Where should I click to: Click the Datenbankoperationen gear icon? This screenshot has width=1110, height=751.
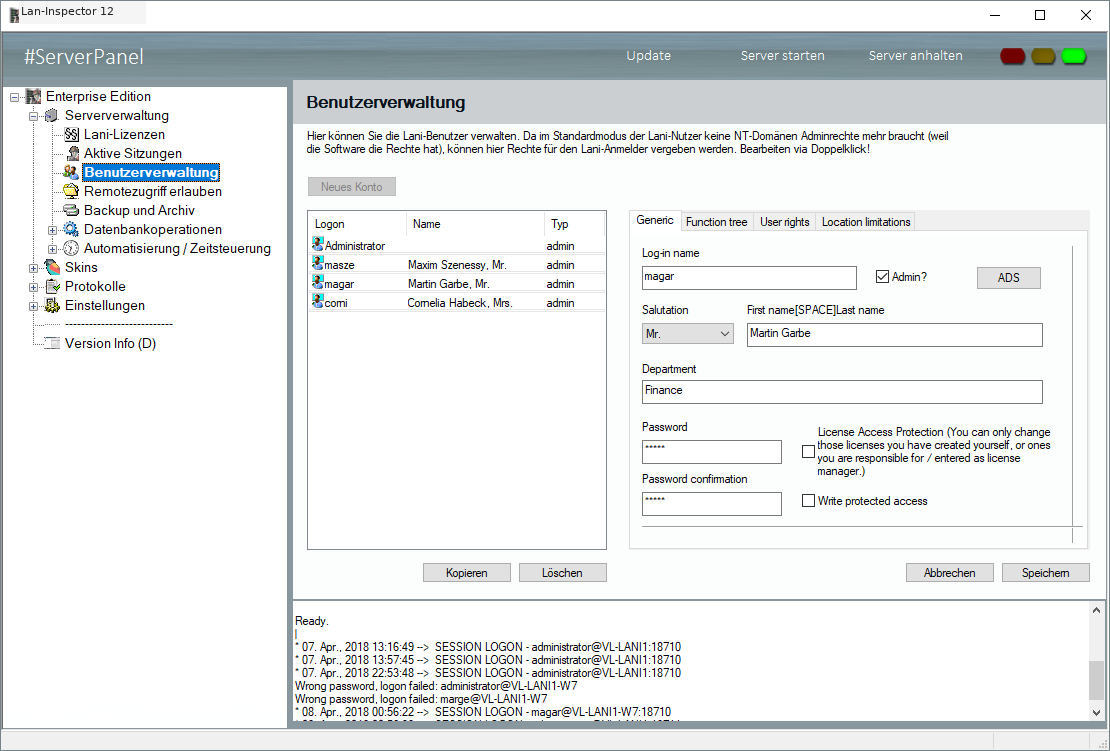pyautogui.click(x=71, y=229)
